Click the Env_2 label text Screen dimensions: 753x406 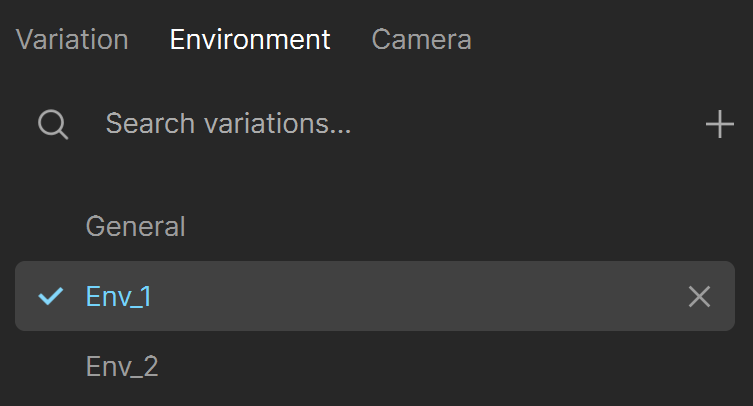121,367
